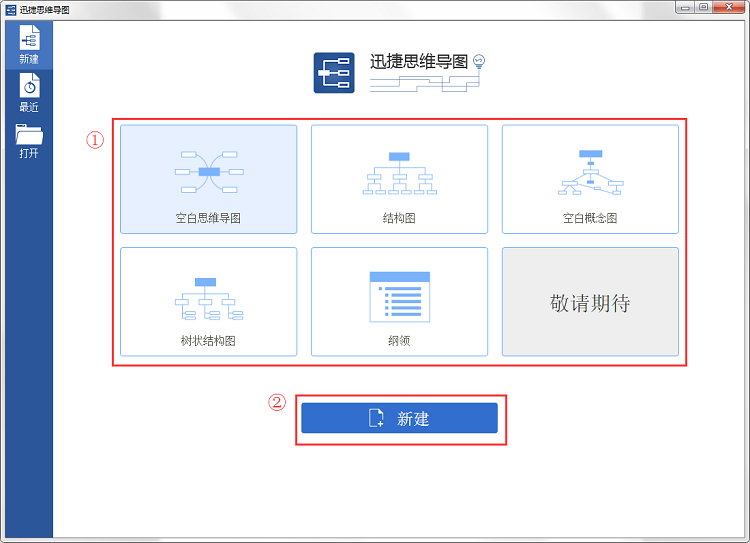Viewport: 750px width, 543px height.
Task: Click the app icon in title bar
Action: 11,10
